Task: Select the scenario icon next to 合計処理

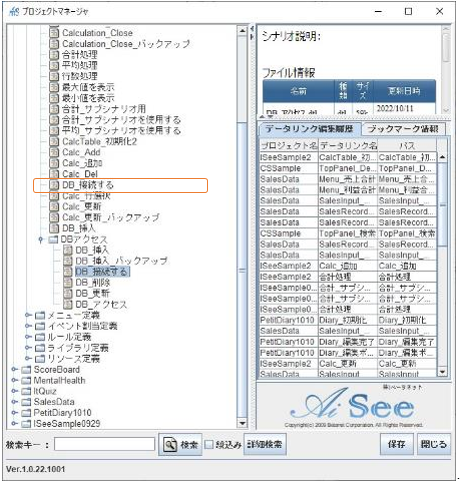Action: tap(54, 54)
